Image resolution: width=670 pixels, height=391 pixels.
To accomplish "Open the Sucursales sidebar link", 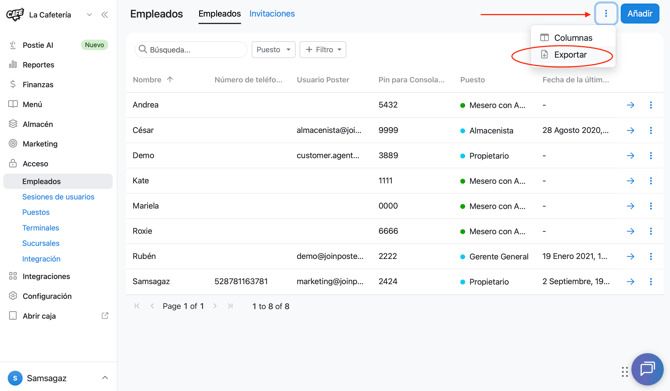I will 41,243.
